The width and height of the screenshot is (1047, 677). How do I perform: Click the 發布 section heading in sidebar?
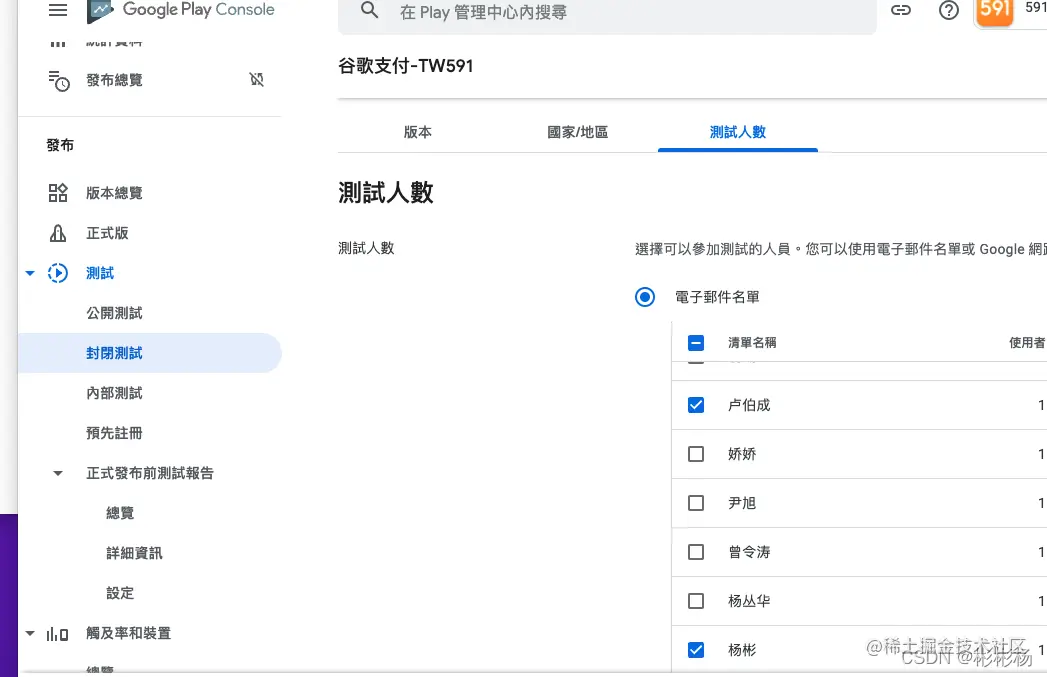[60, 146]
